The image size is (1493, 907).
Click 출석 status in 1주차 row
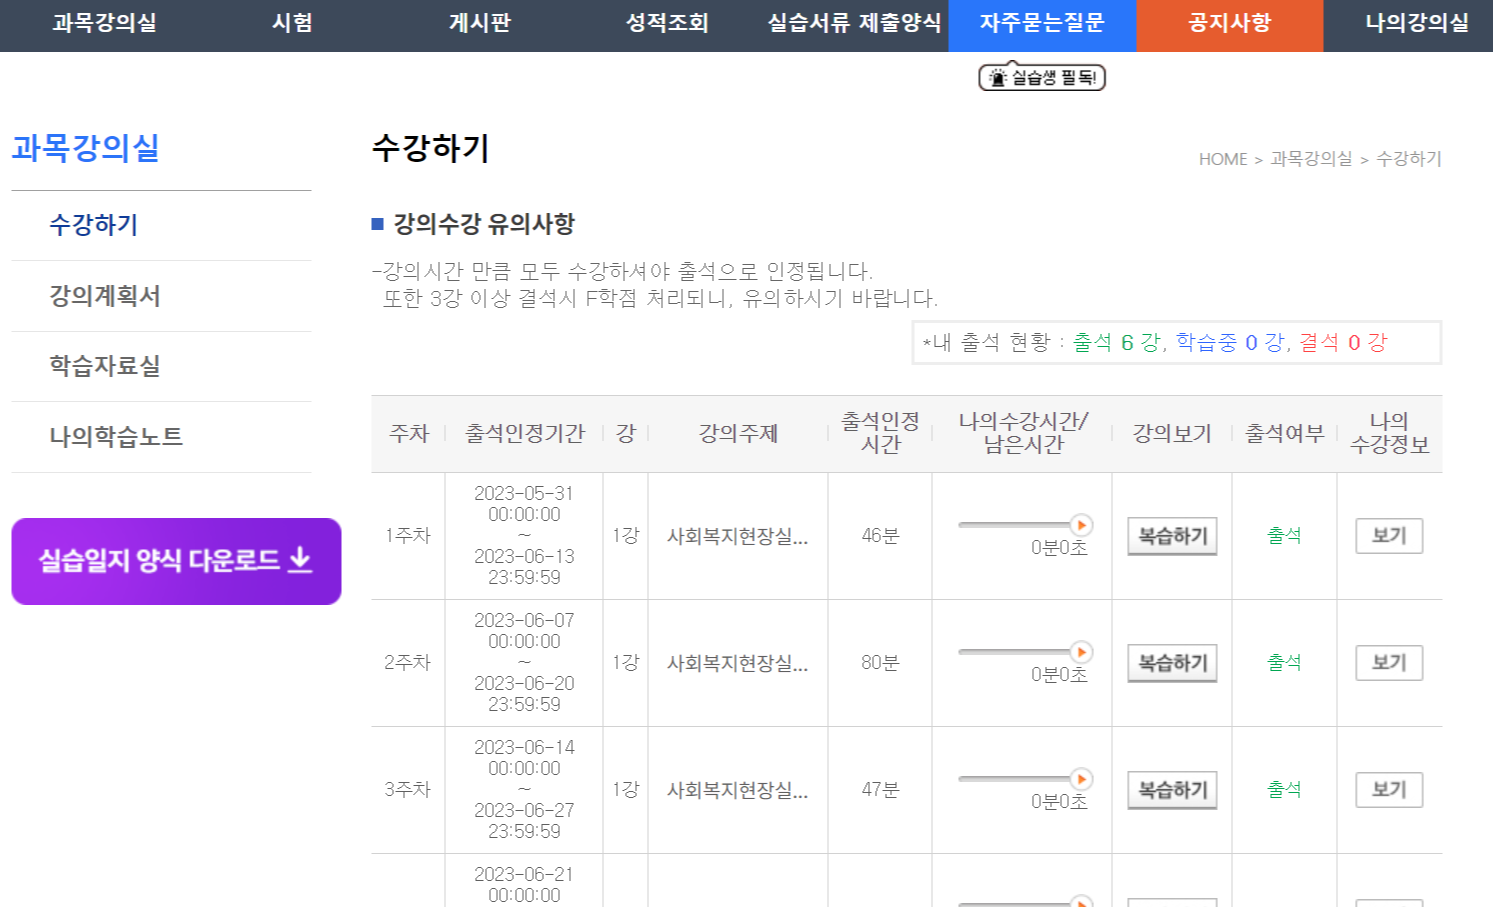pos(1284,536)
